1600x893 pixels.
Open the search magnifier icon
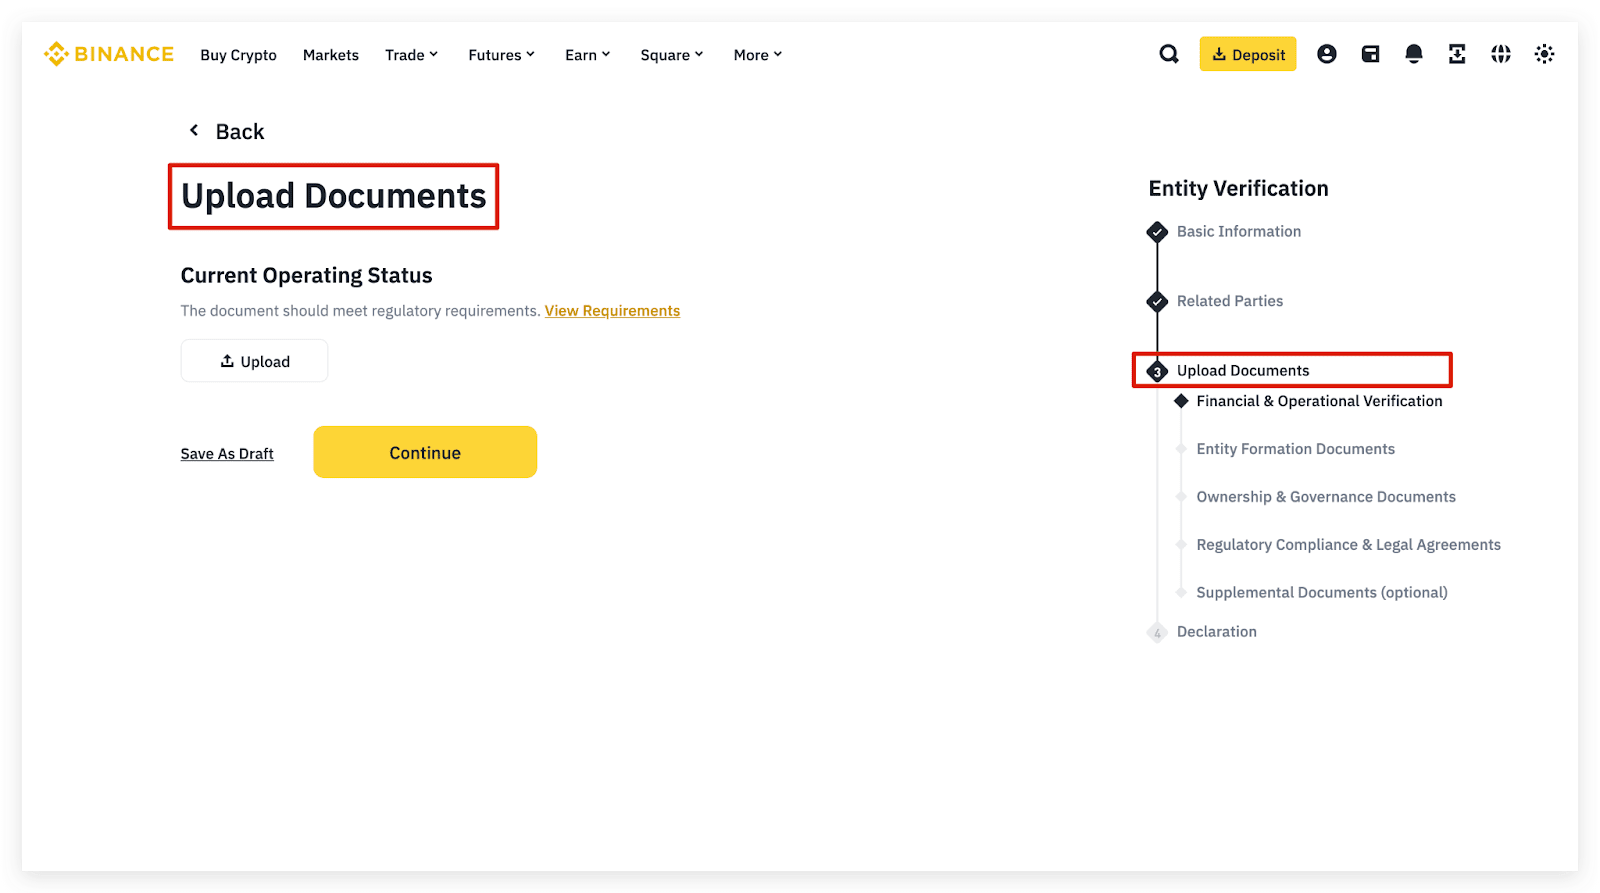point(1168,54)
